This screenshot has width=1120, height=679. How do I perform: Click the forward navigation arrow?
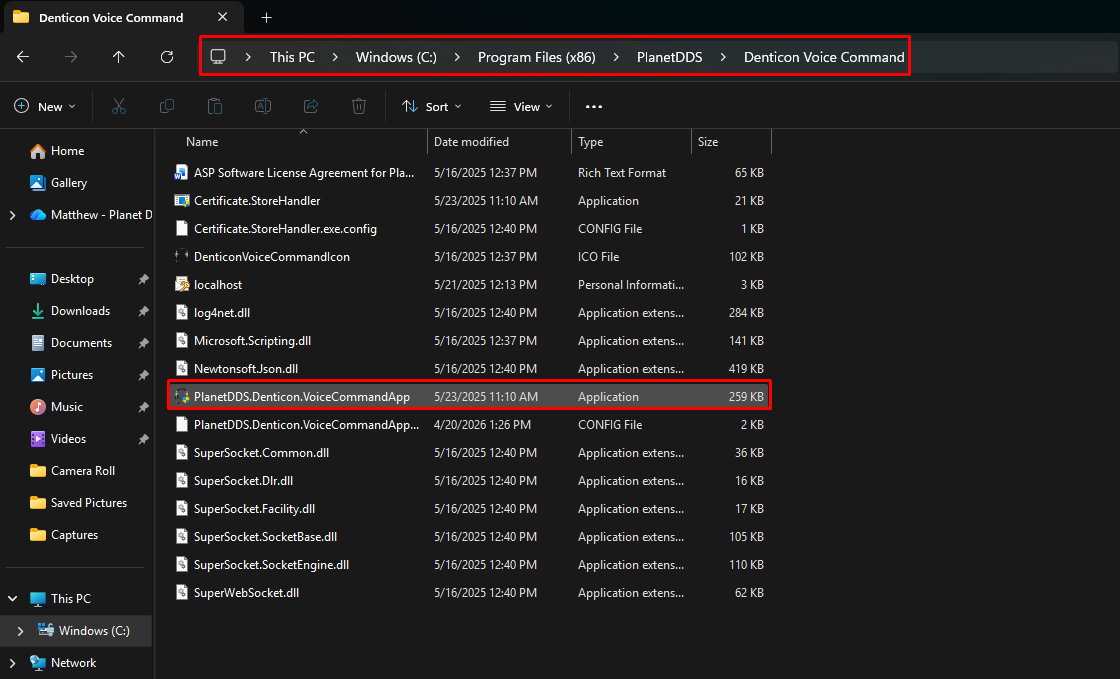71,57
